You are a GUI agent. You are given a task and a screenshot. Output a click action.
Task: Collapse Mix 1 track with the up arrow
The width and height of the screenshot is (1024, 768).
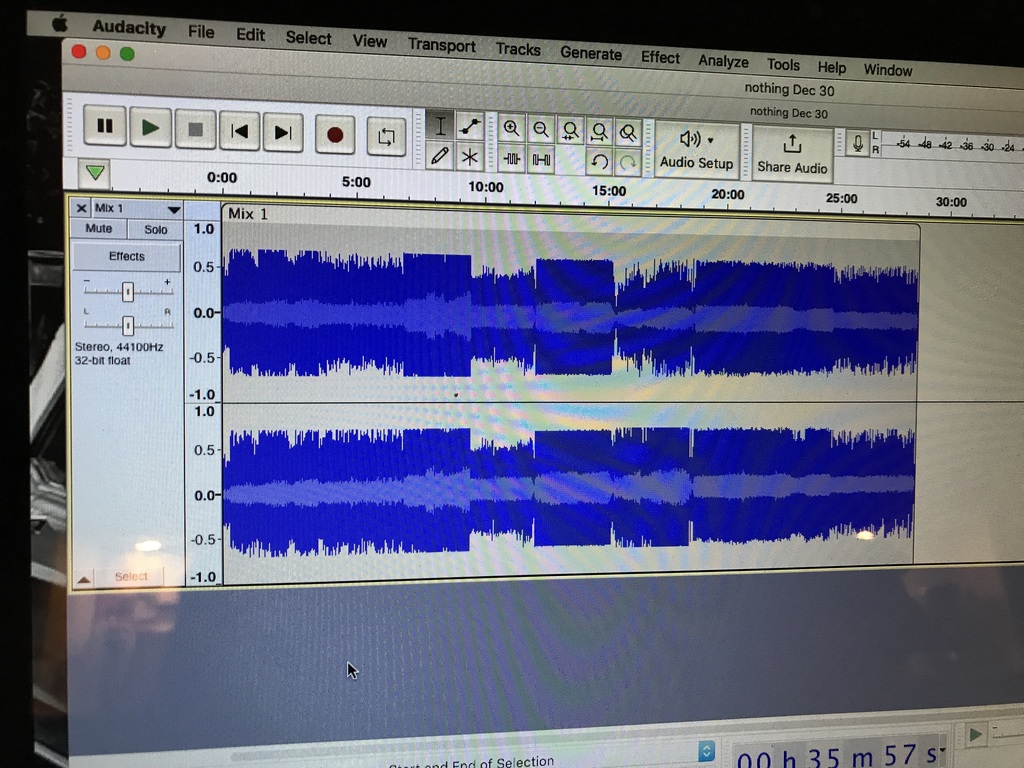[x=84, y=579]
